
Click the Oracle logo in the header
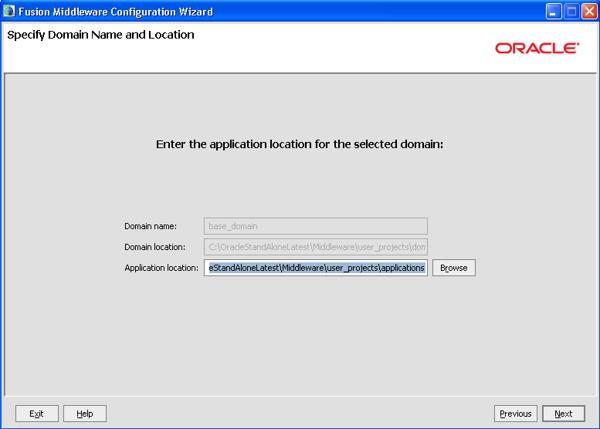click(x=536, y=47)
